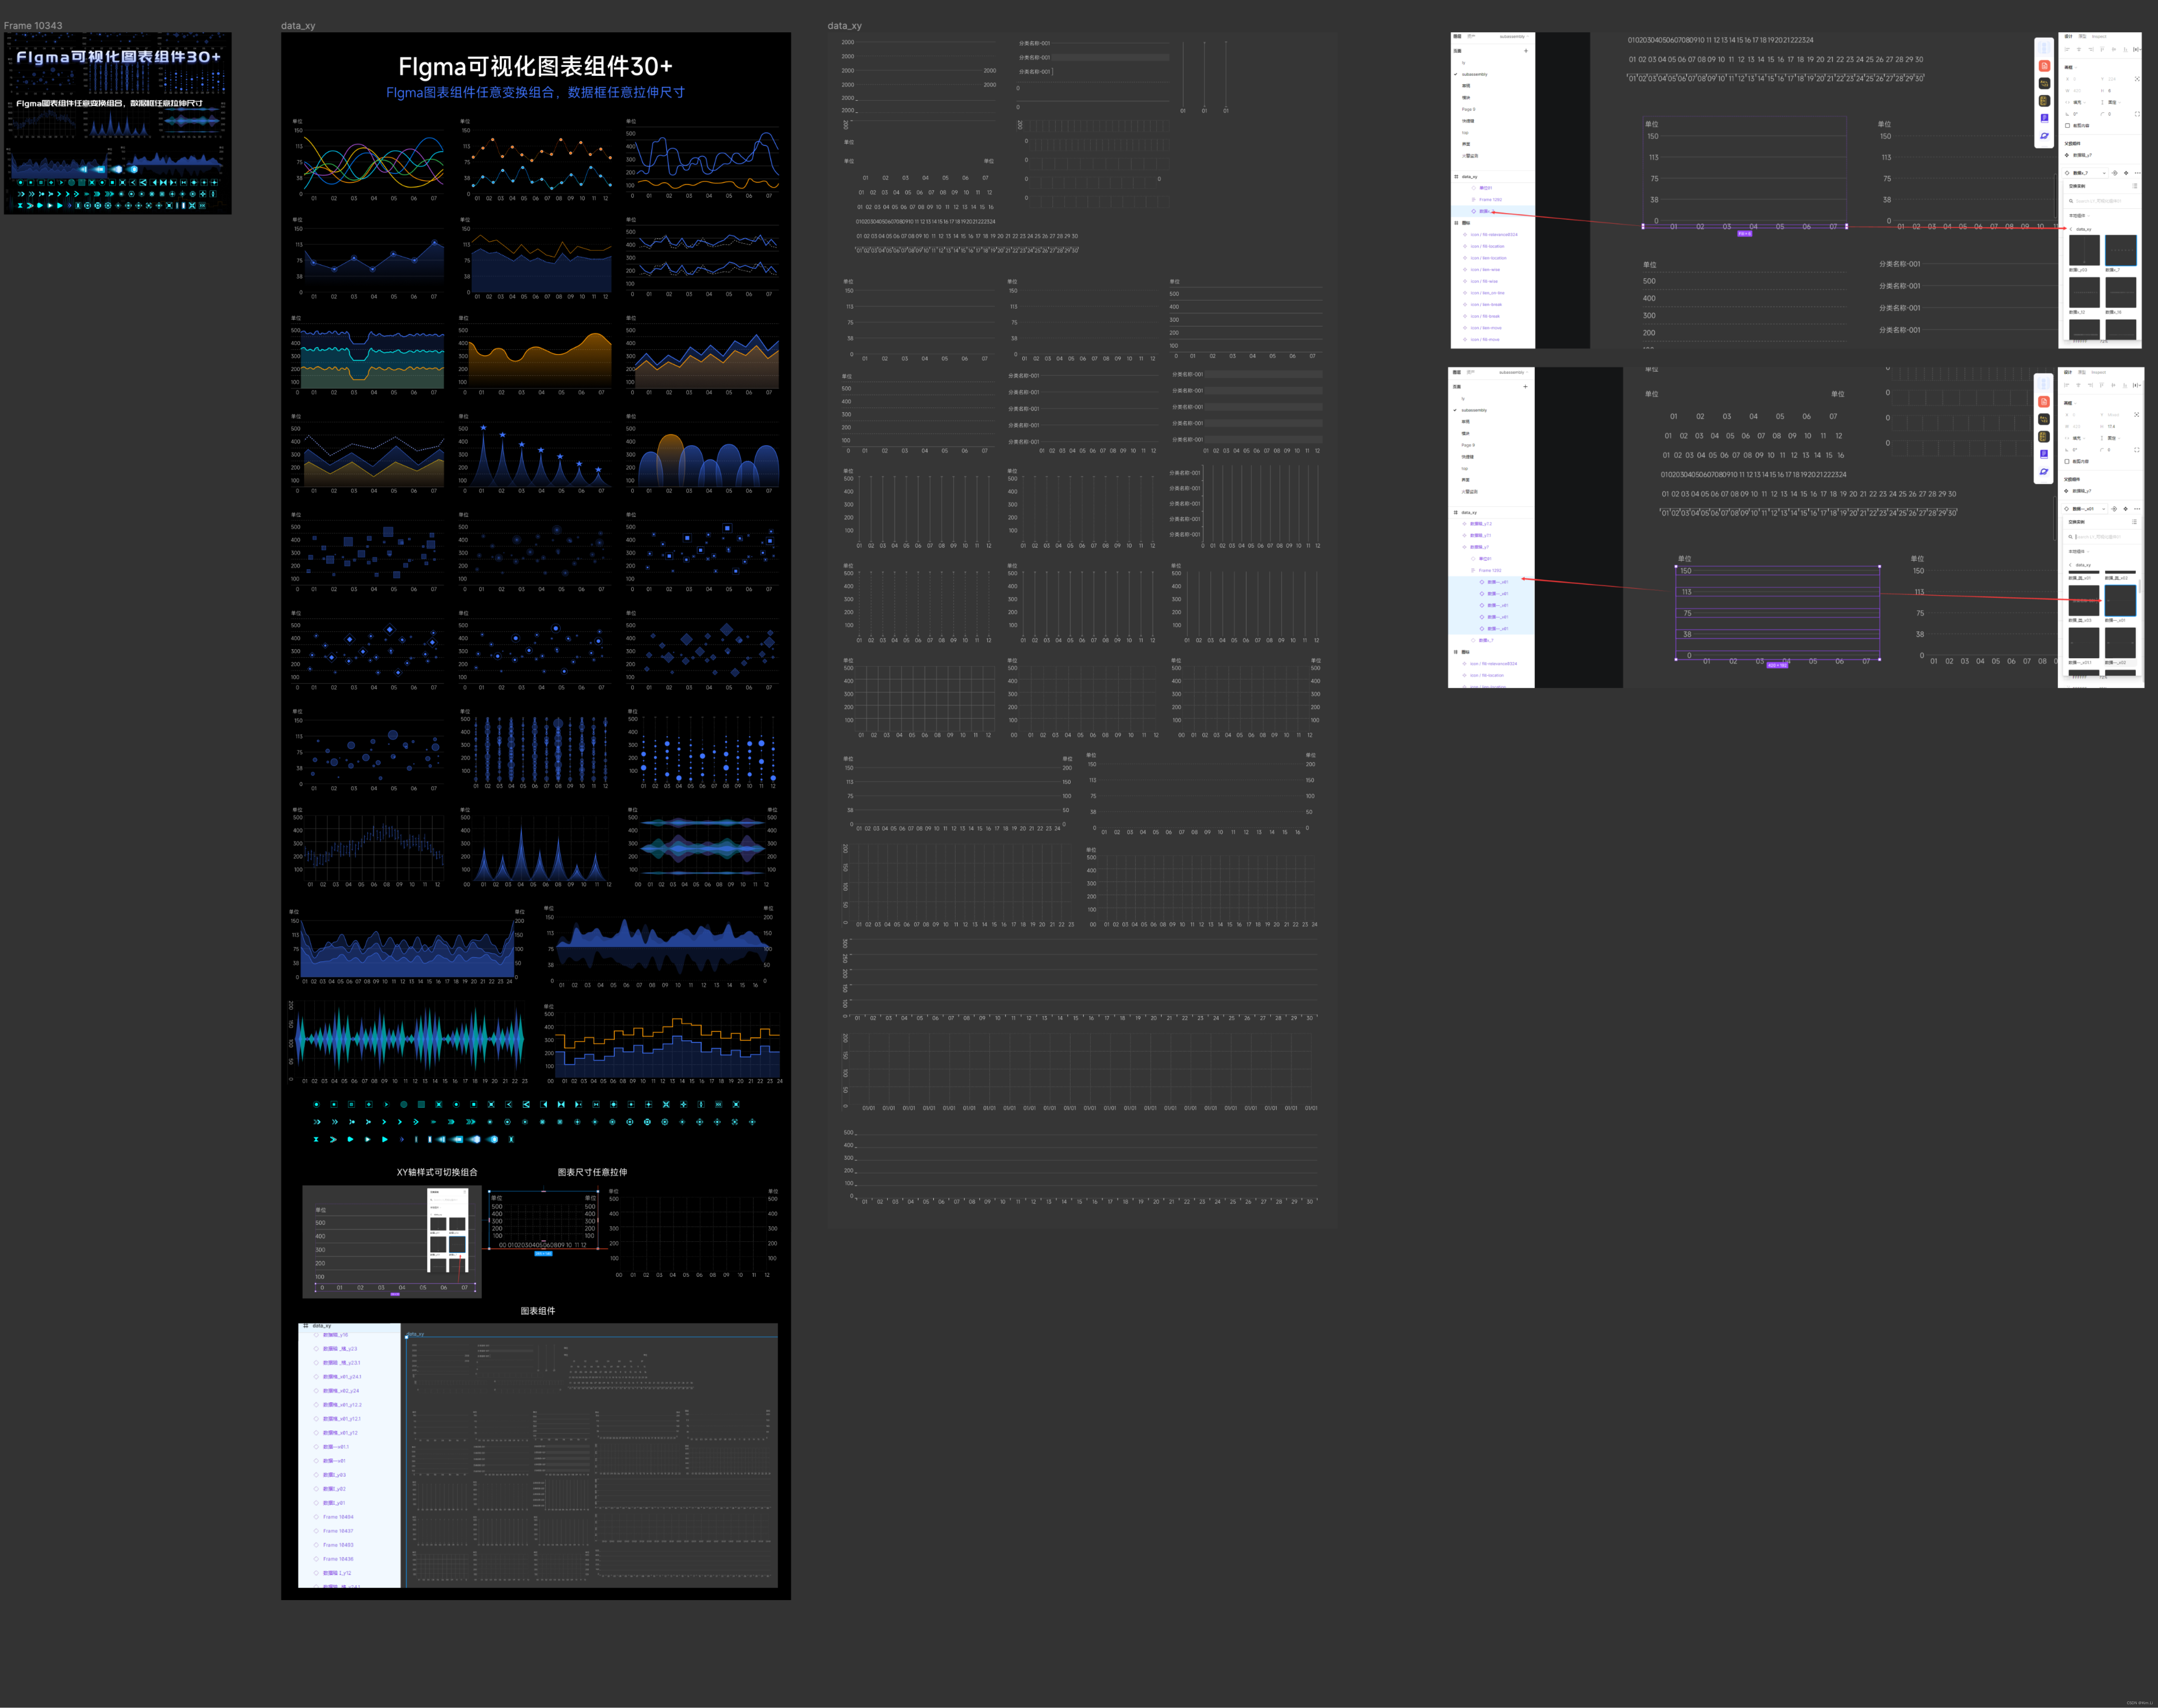This screenshot has height=1708, width=2158.
Task: Enable 裁剪内容 checkbox in upper design panel
Action: point(2068,126)
